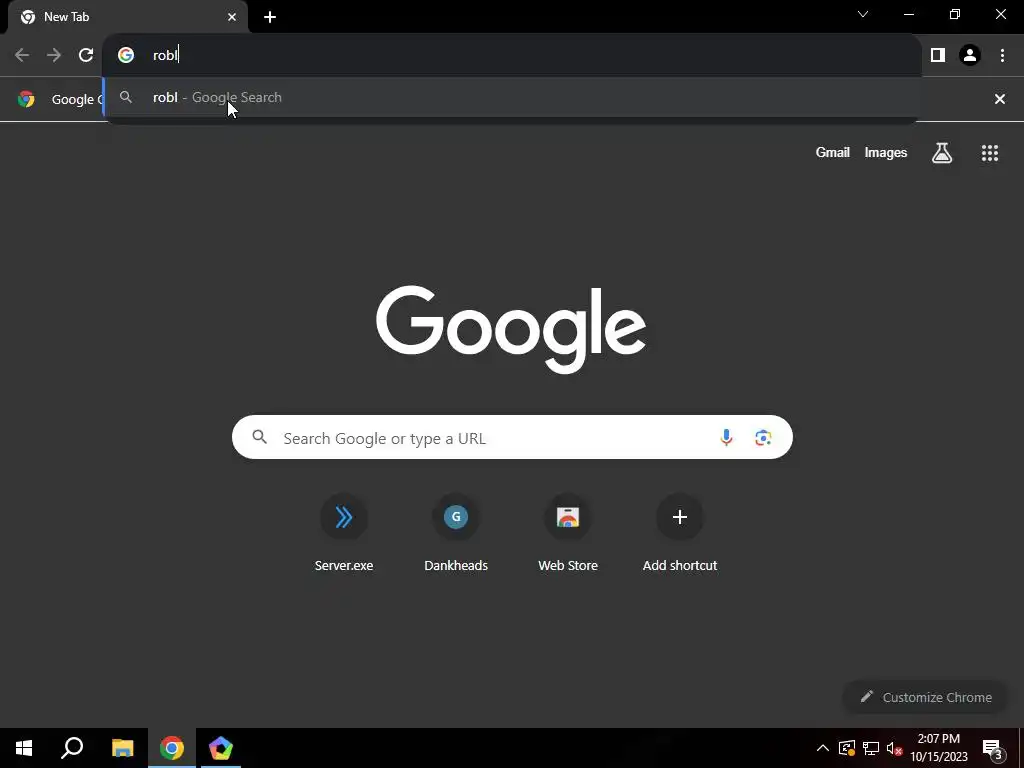Dismiss the info bar with the X
Image resolution: width=1024 pixels, height=768 pixels.
pos(999,99)
